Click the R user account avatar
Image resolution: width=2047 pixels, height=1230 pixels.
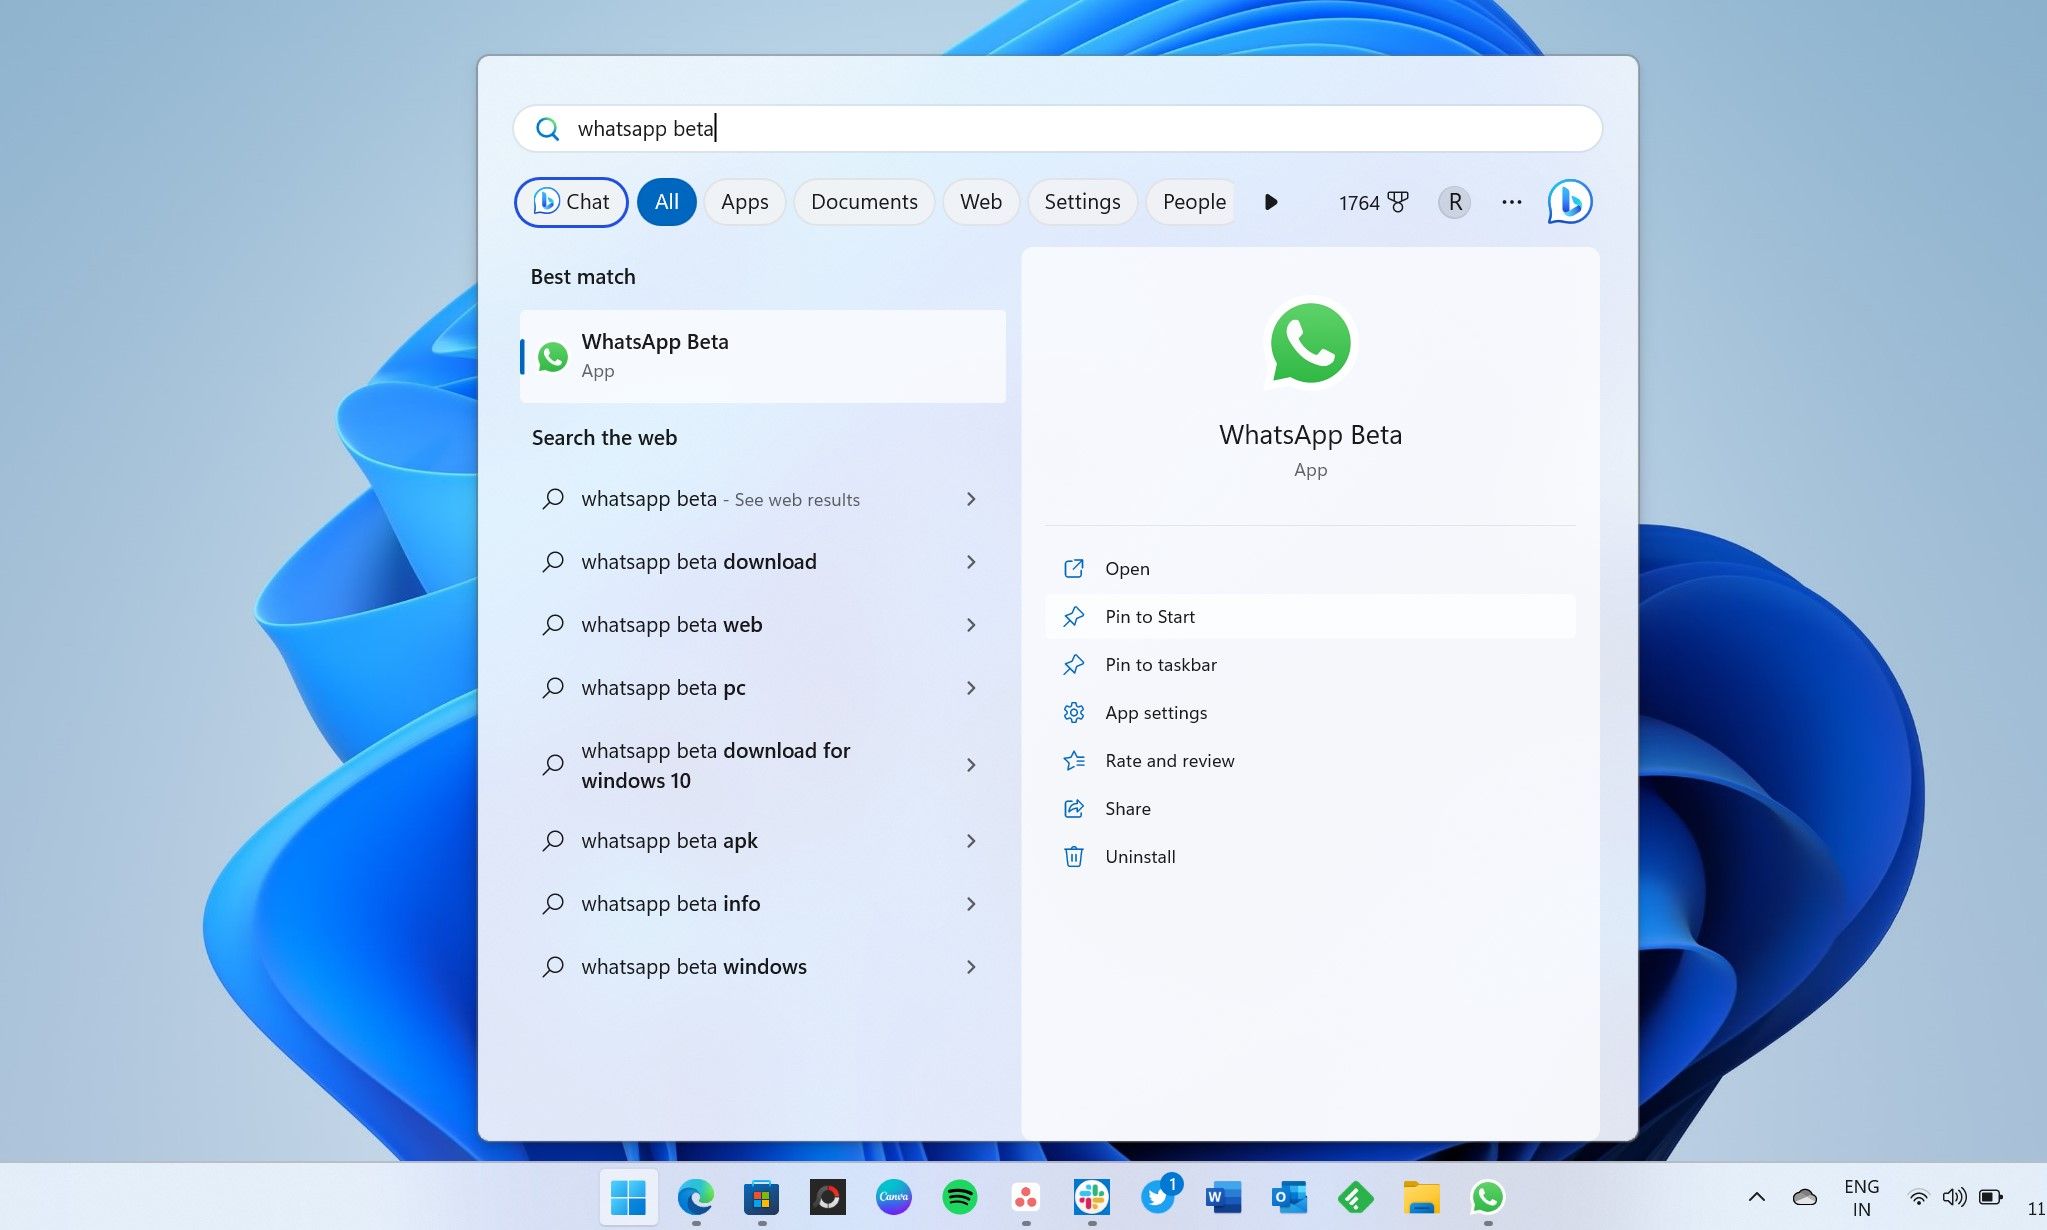click(1454, 202)
